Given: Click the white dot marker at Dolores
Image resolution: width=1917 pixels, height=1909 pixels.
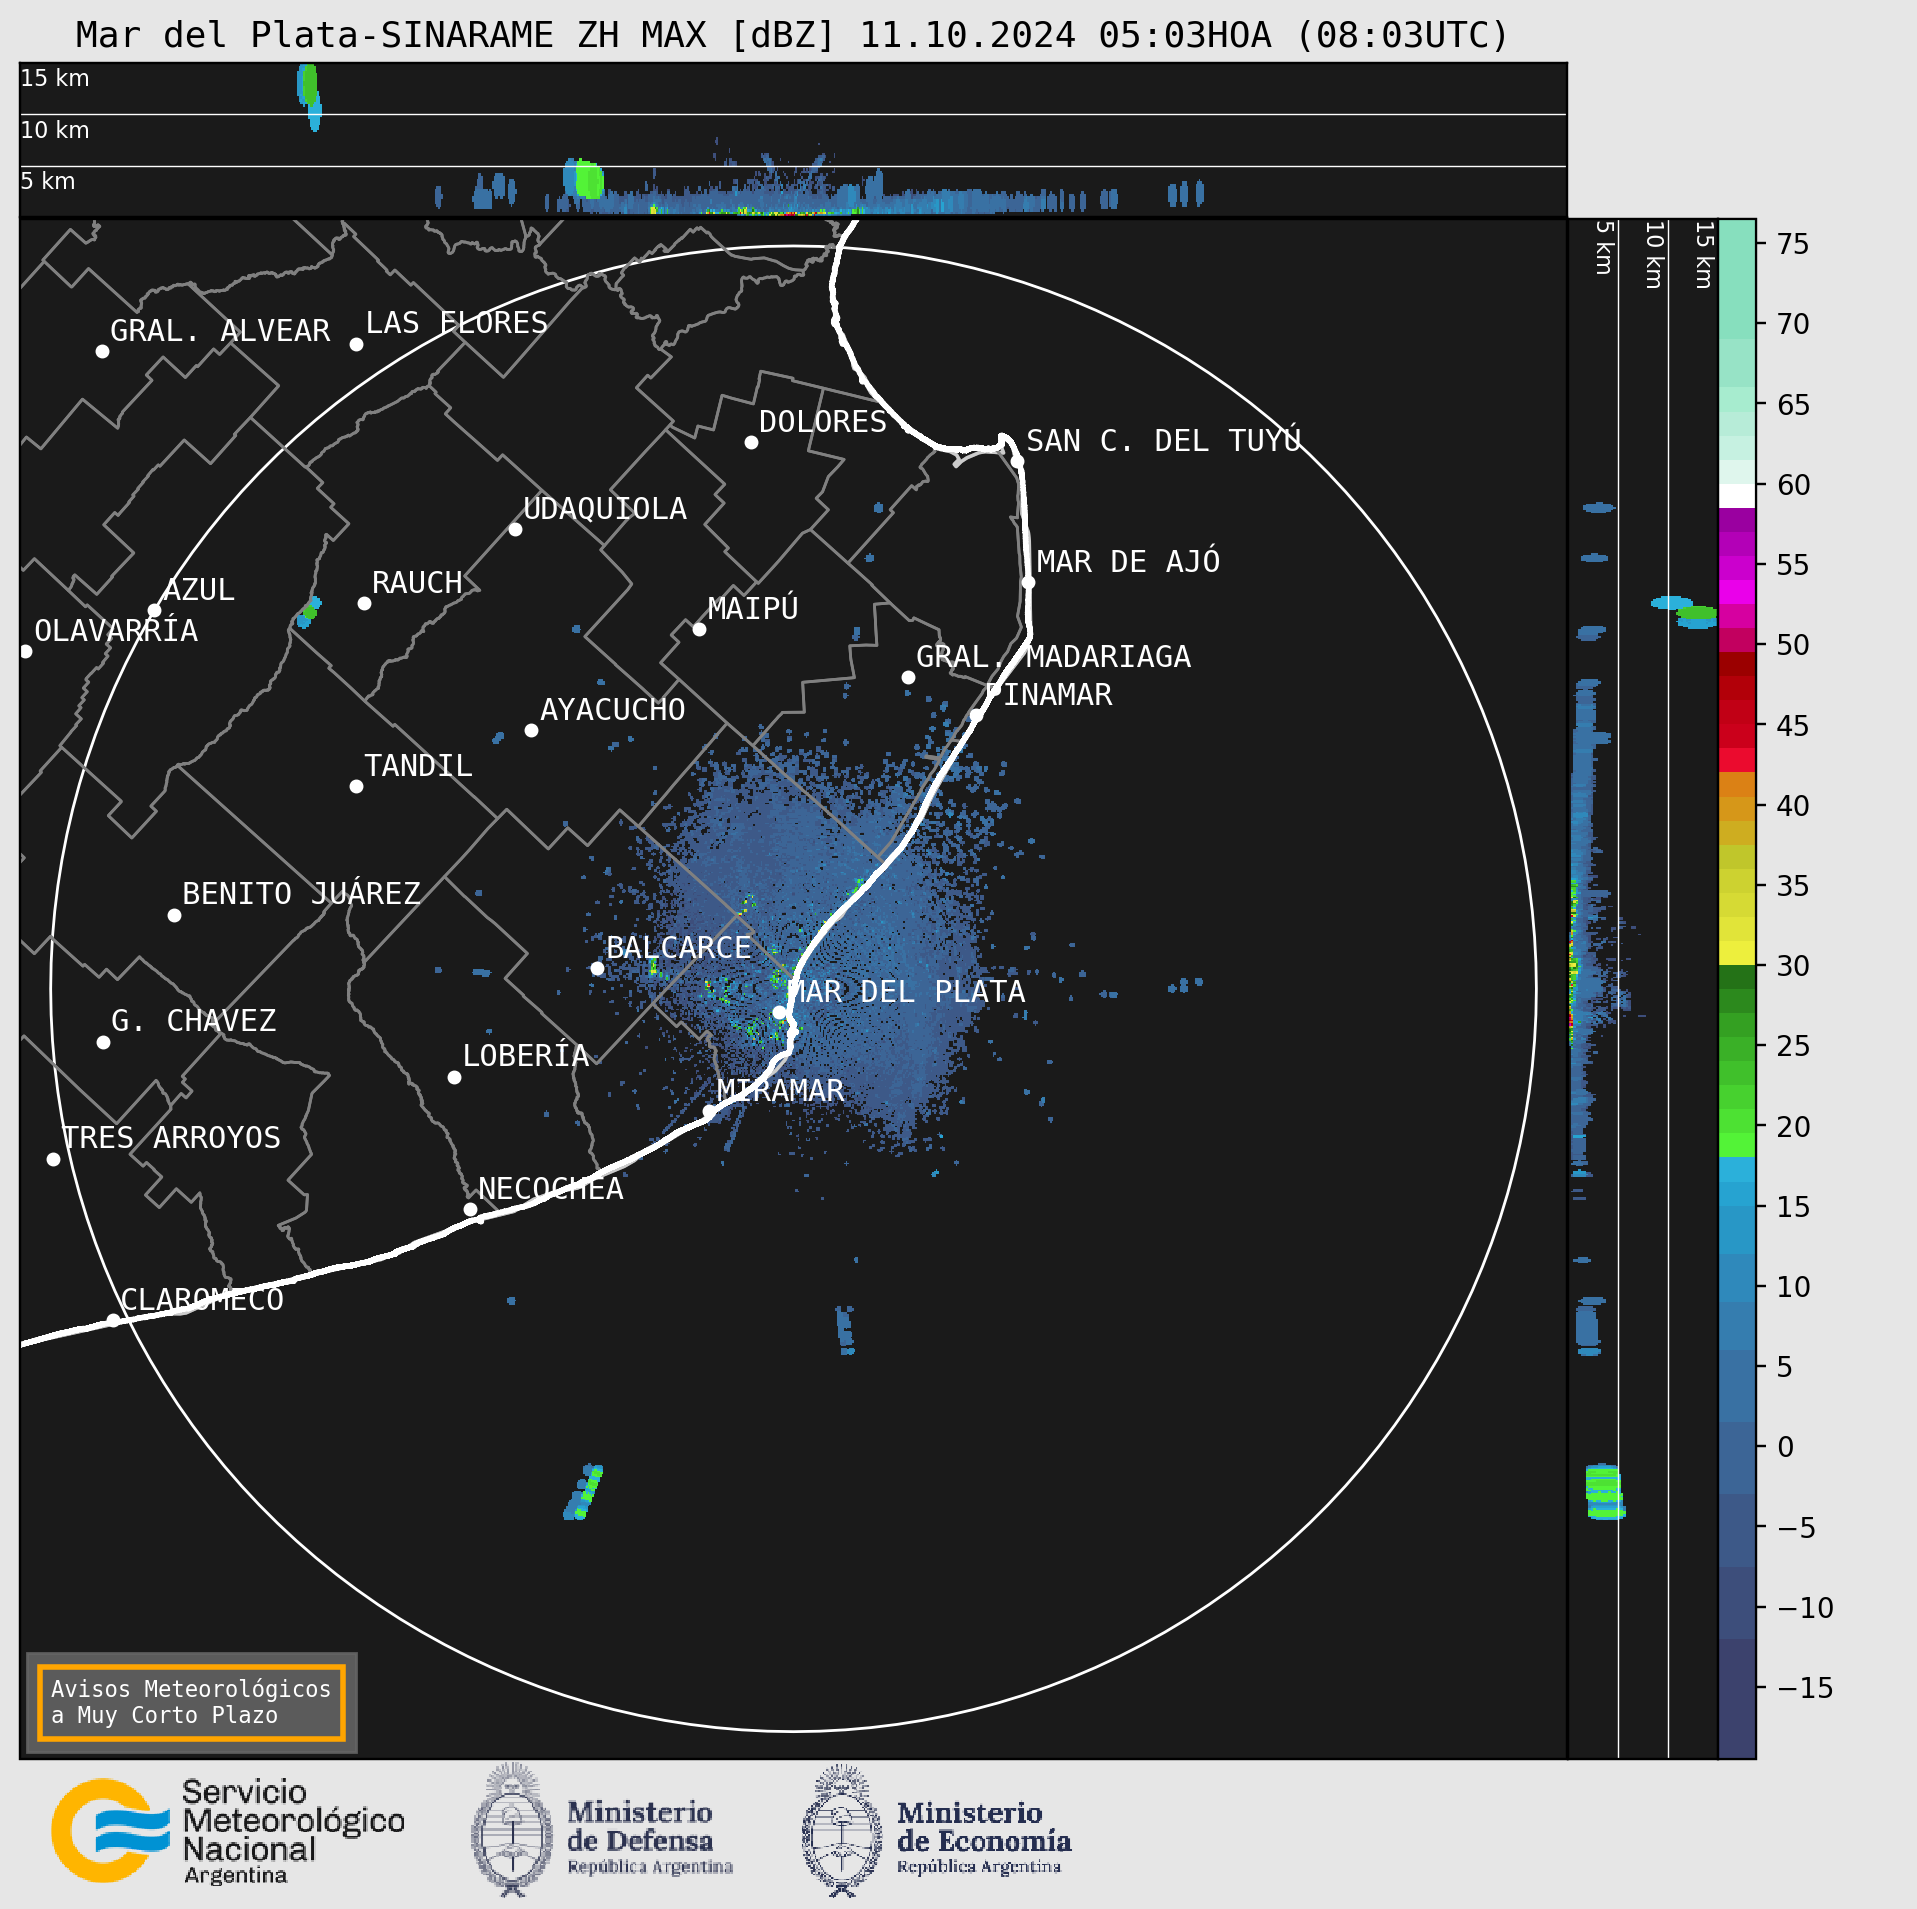Looking at the screenshot, I should click(x=751, y=442).
